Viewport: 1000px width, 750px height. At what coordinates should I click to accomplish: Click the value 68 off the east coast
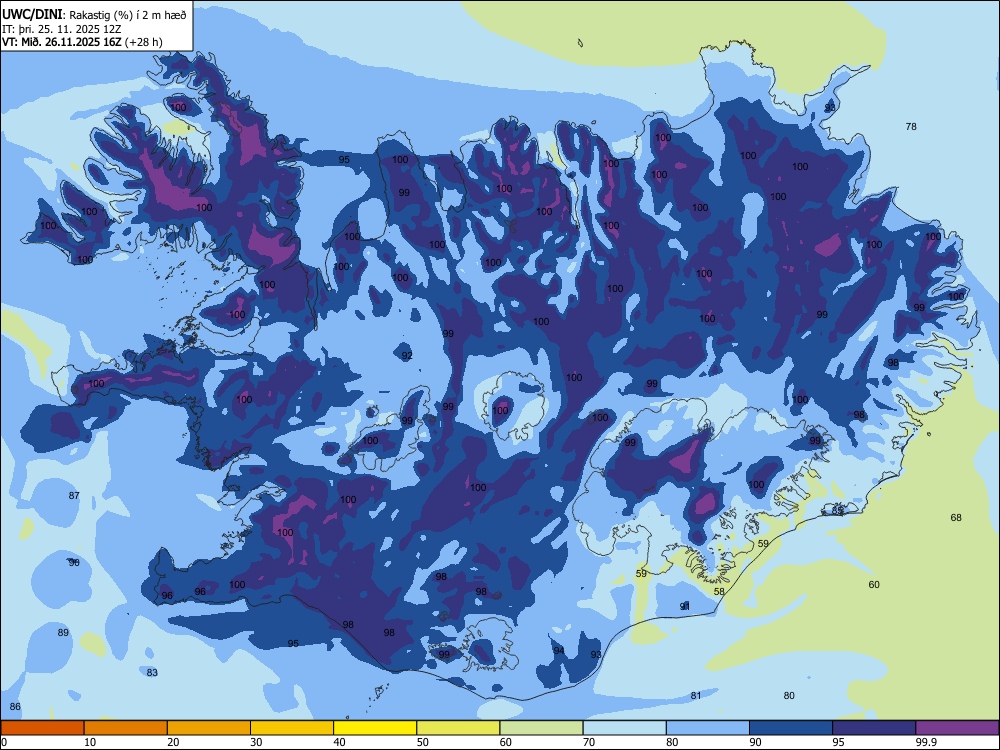click(x=956, y=518)
